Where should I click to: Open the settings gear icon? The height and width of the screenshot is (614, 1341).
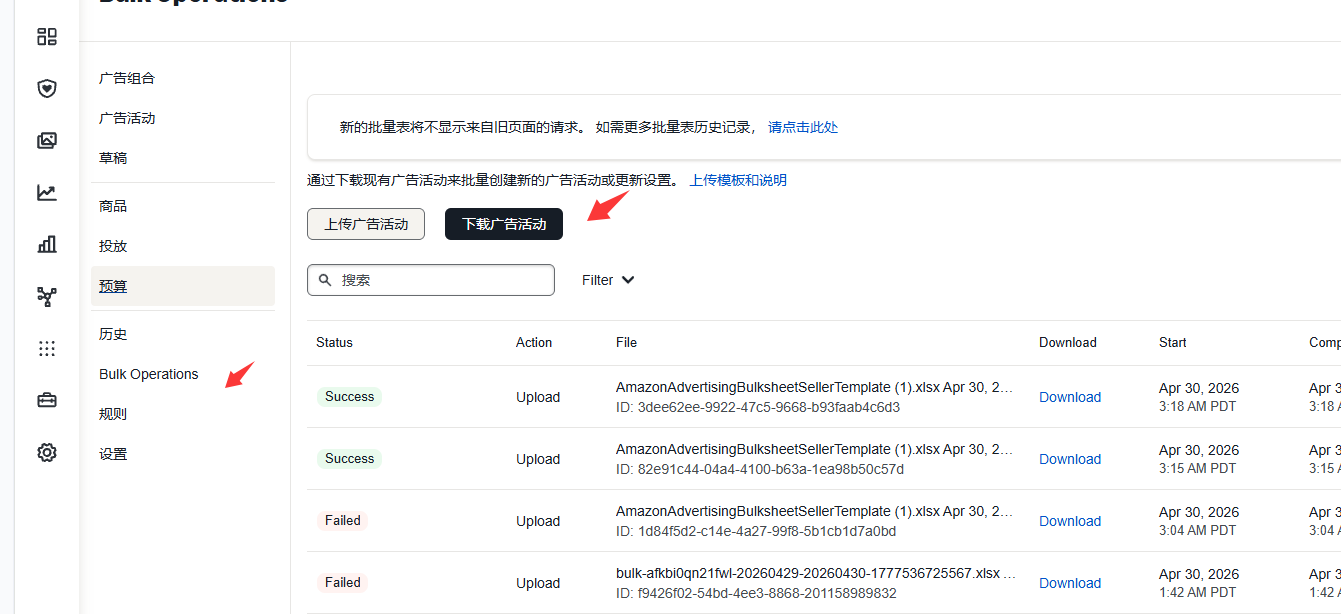point(47,453)
